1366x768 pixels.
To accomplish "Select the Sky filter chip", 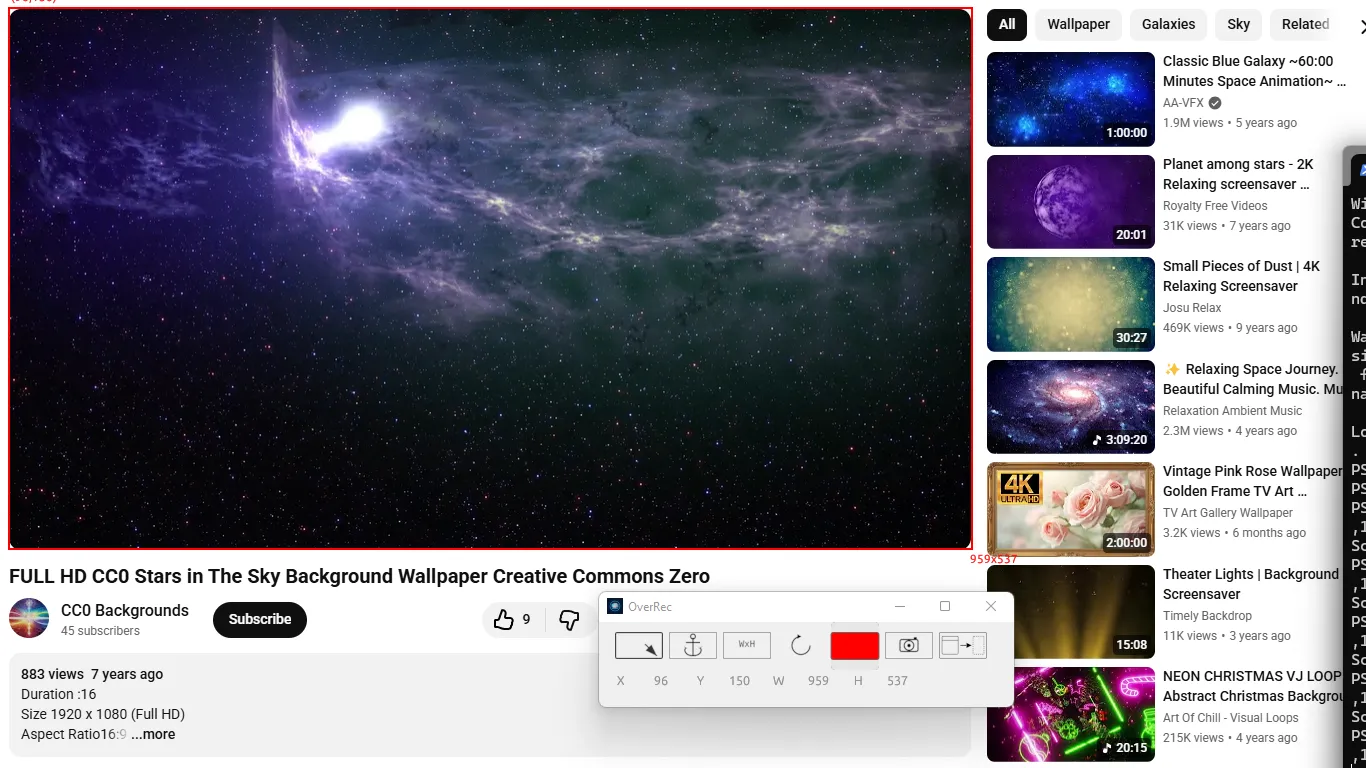I will pyautogui.click(x=1239, y=24).
